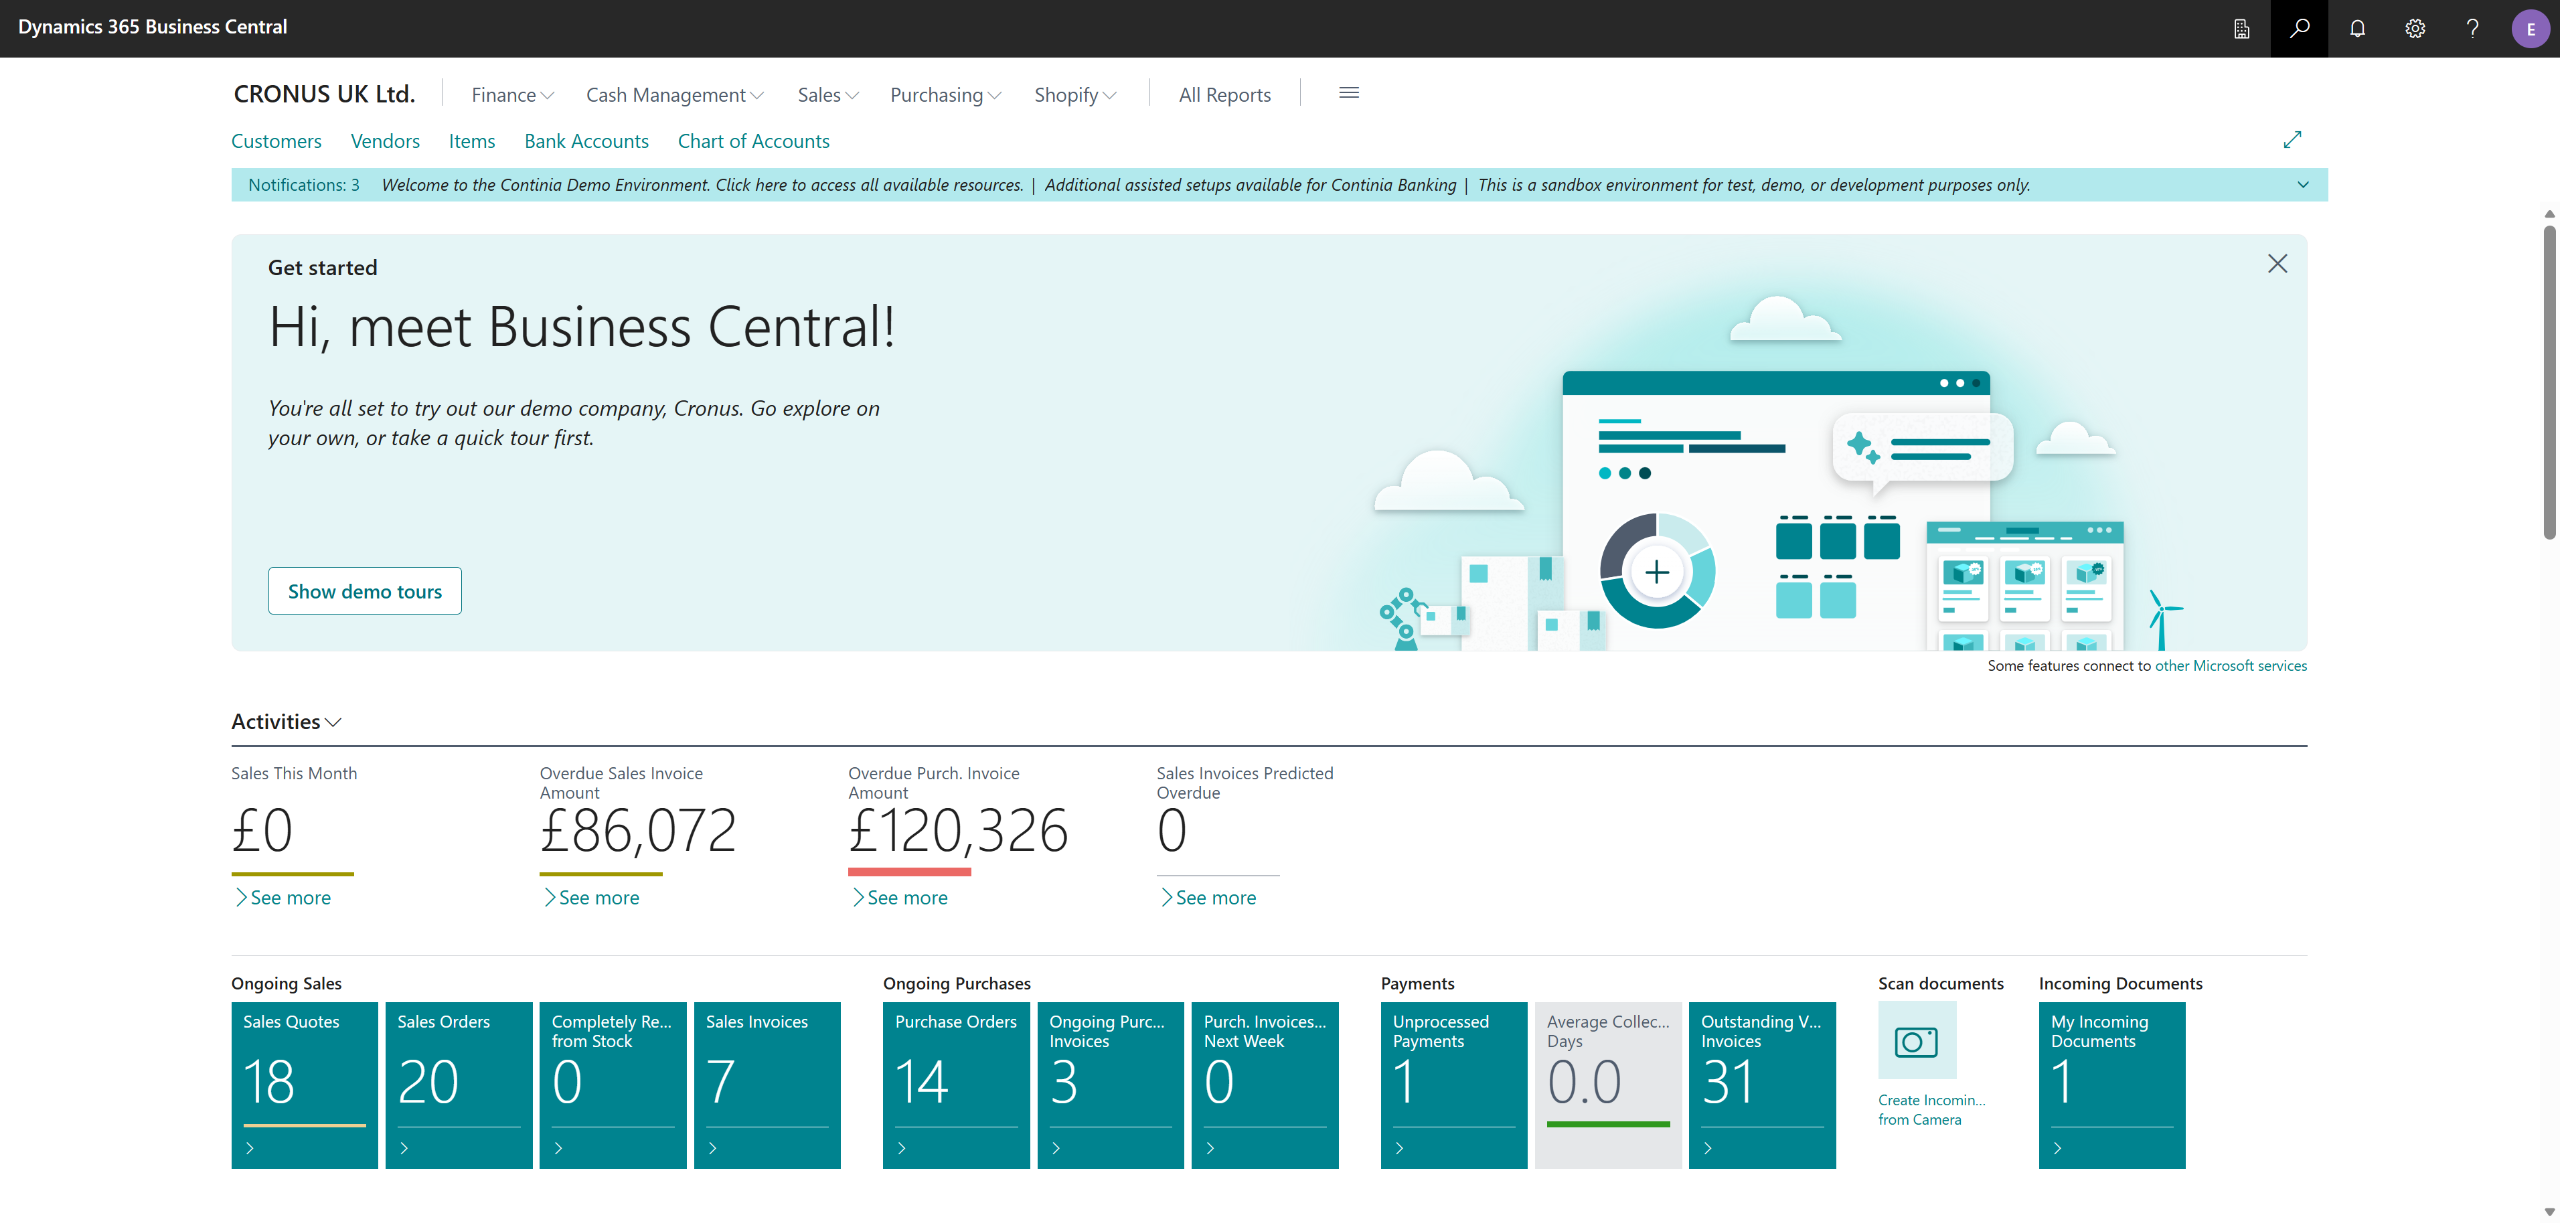Screen dimensions: 2560x1223
Task: Expand the Purchasing menu
Action: [945, 95]
